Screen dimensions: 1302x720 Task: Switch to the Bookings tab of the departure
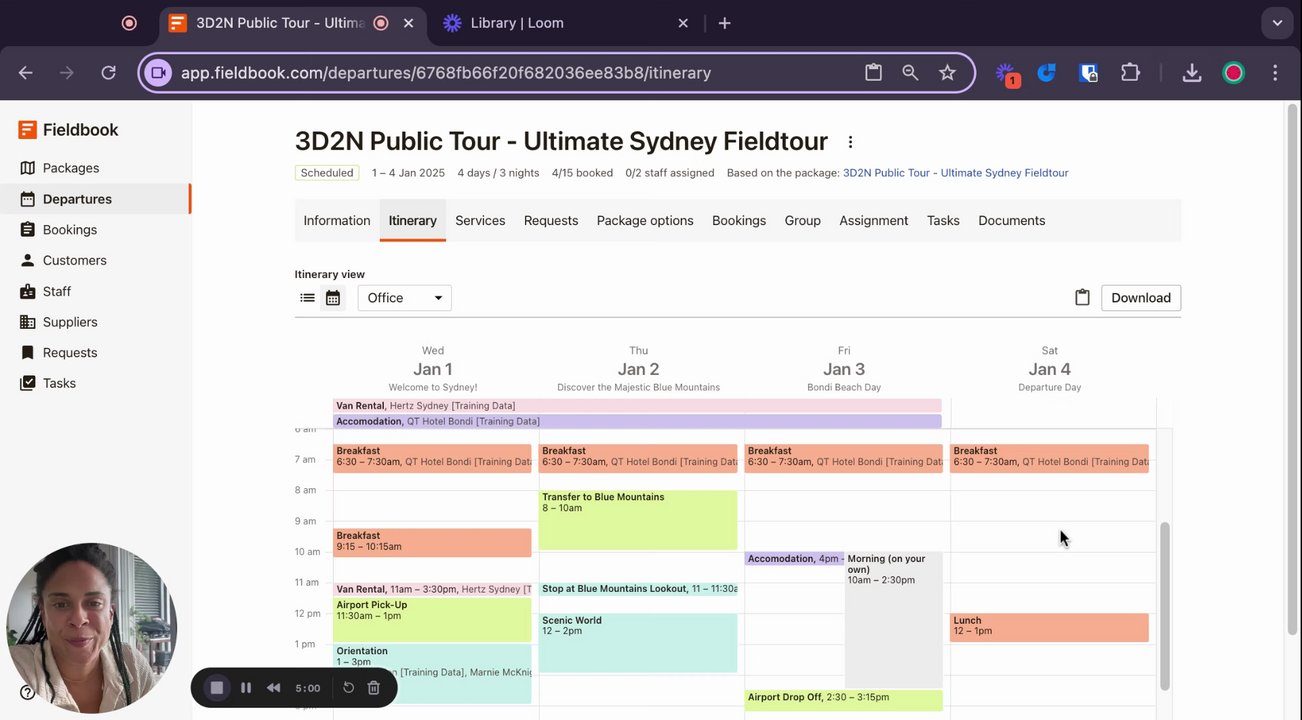click(x=739, y=221)
